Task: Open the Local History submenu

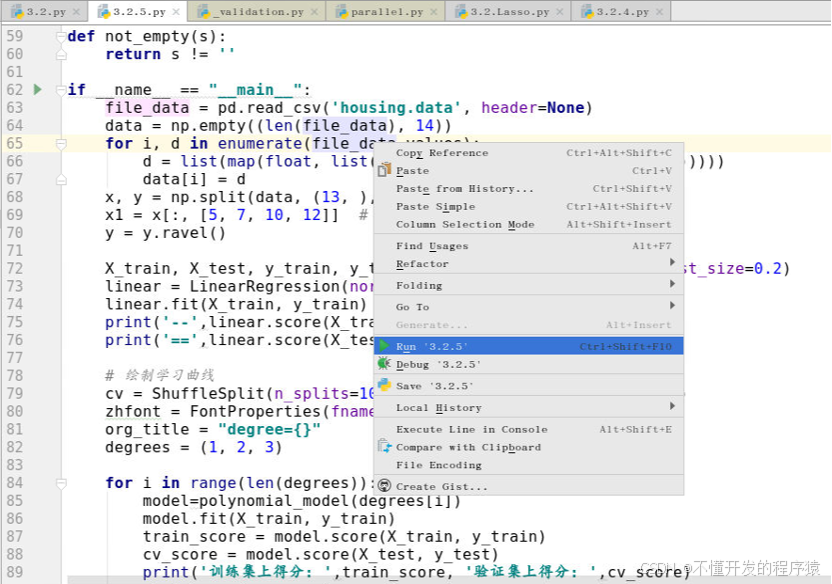Action: [528, 408]
